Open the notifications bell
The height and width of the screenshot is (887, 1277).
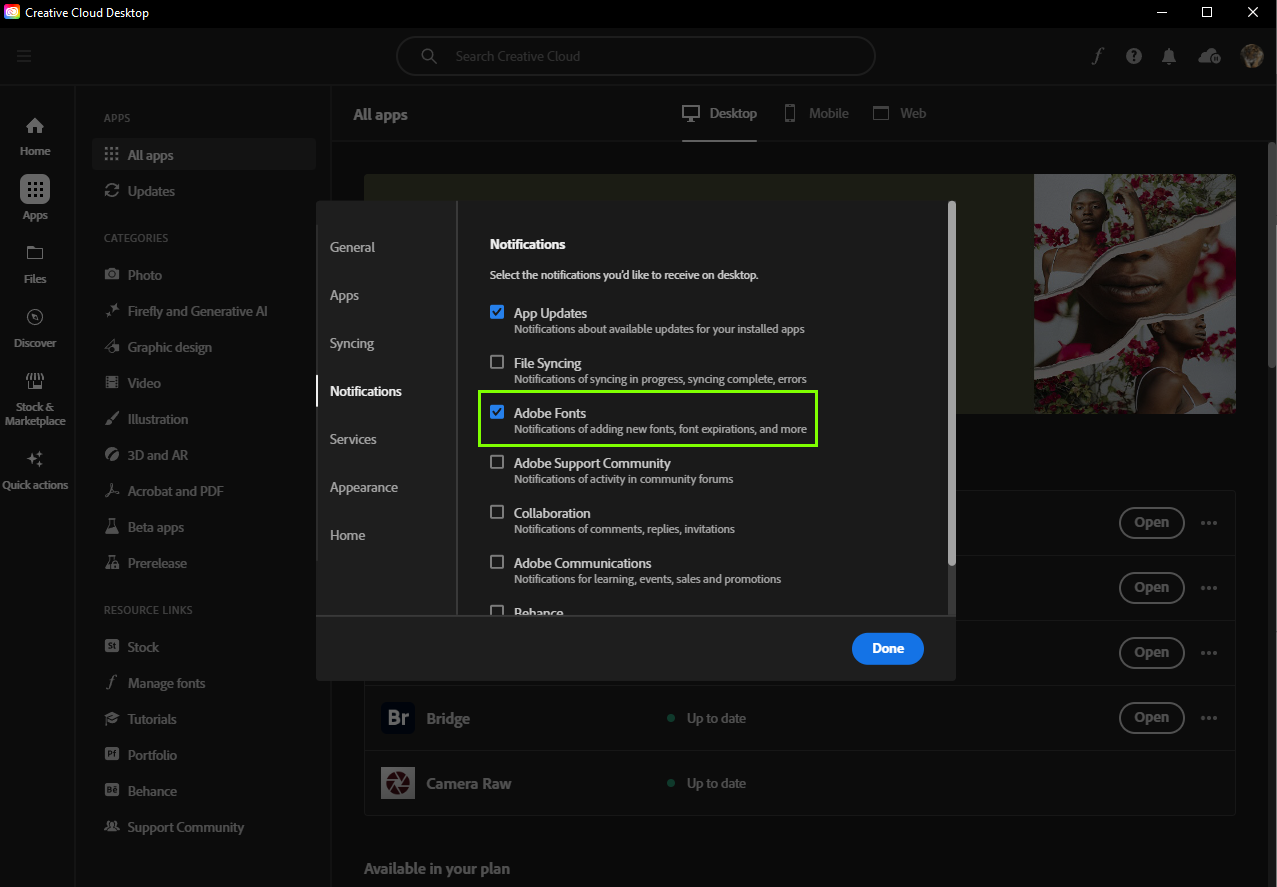(1168, 56)
